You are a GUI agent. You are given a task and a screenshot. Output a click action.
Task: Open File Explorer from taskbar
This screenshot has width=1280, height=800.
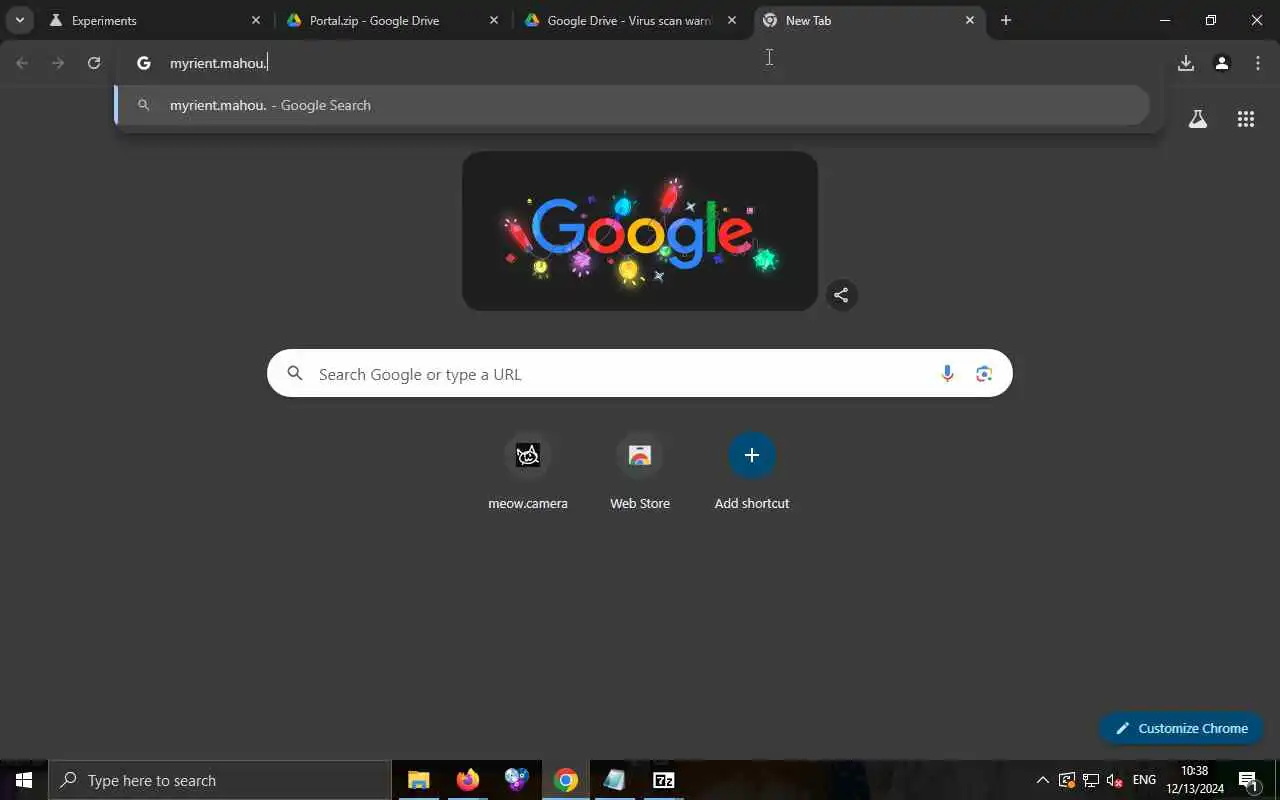tap(419, 780)
